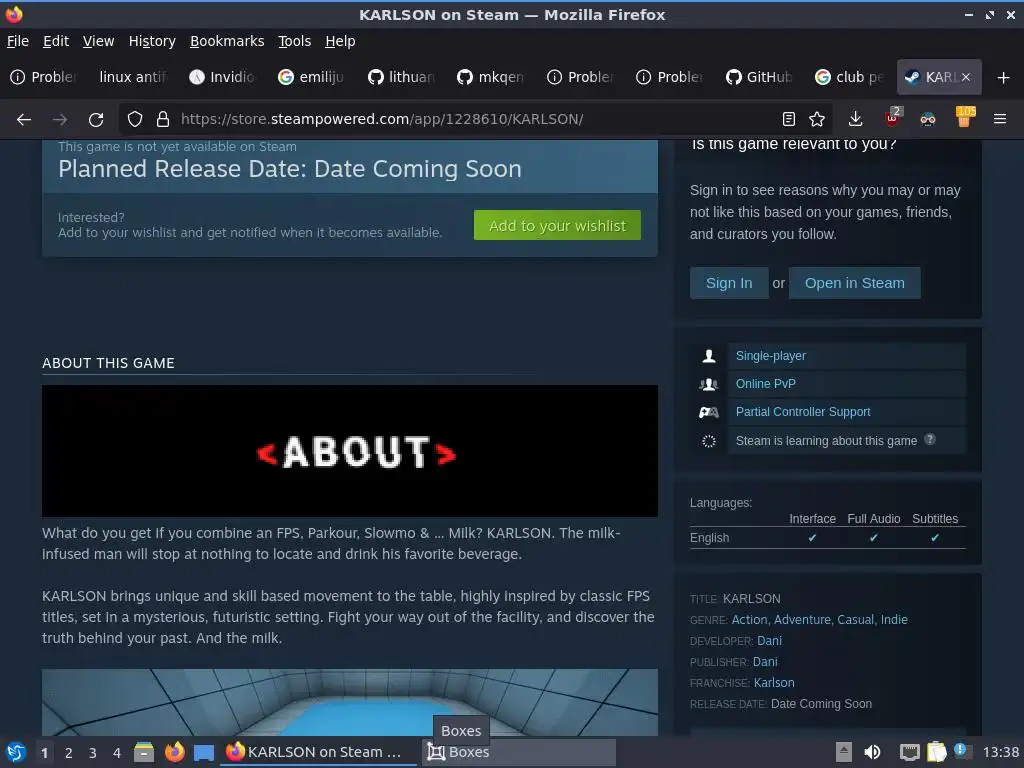This screenshot has height=768, width=1024.
Task: Click the Steam help question mark icon
Action: point(930,440)
